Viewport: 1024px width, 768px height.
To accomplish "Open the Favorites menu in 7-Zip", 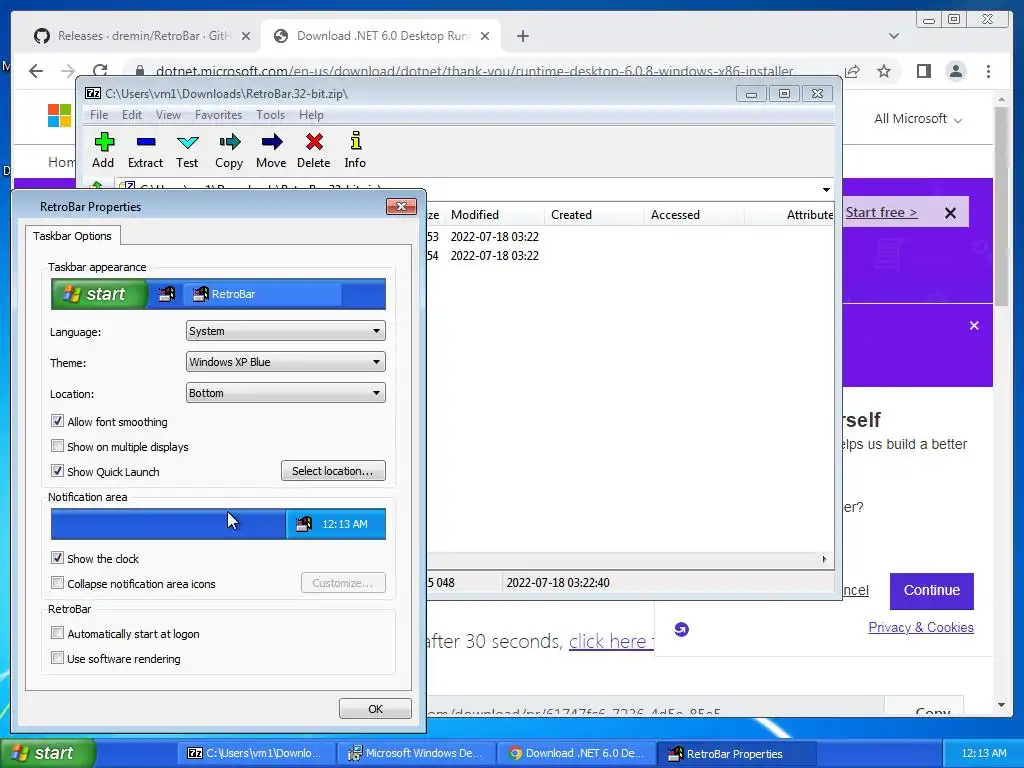I will click(x=218, y=115).
